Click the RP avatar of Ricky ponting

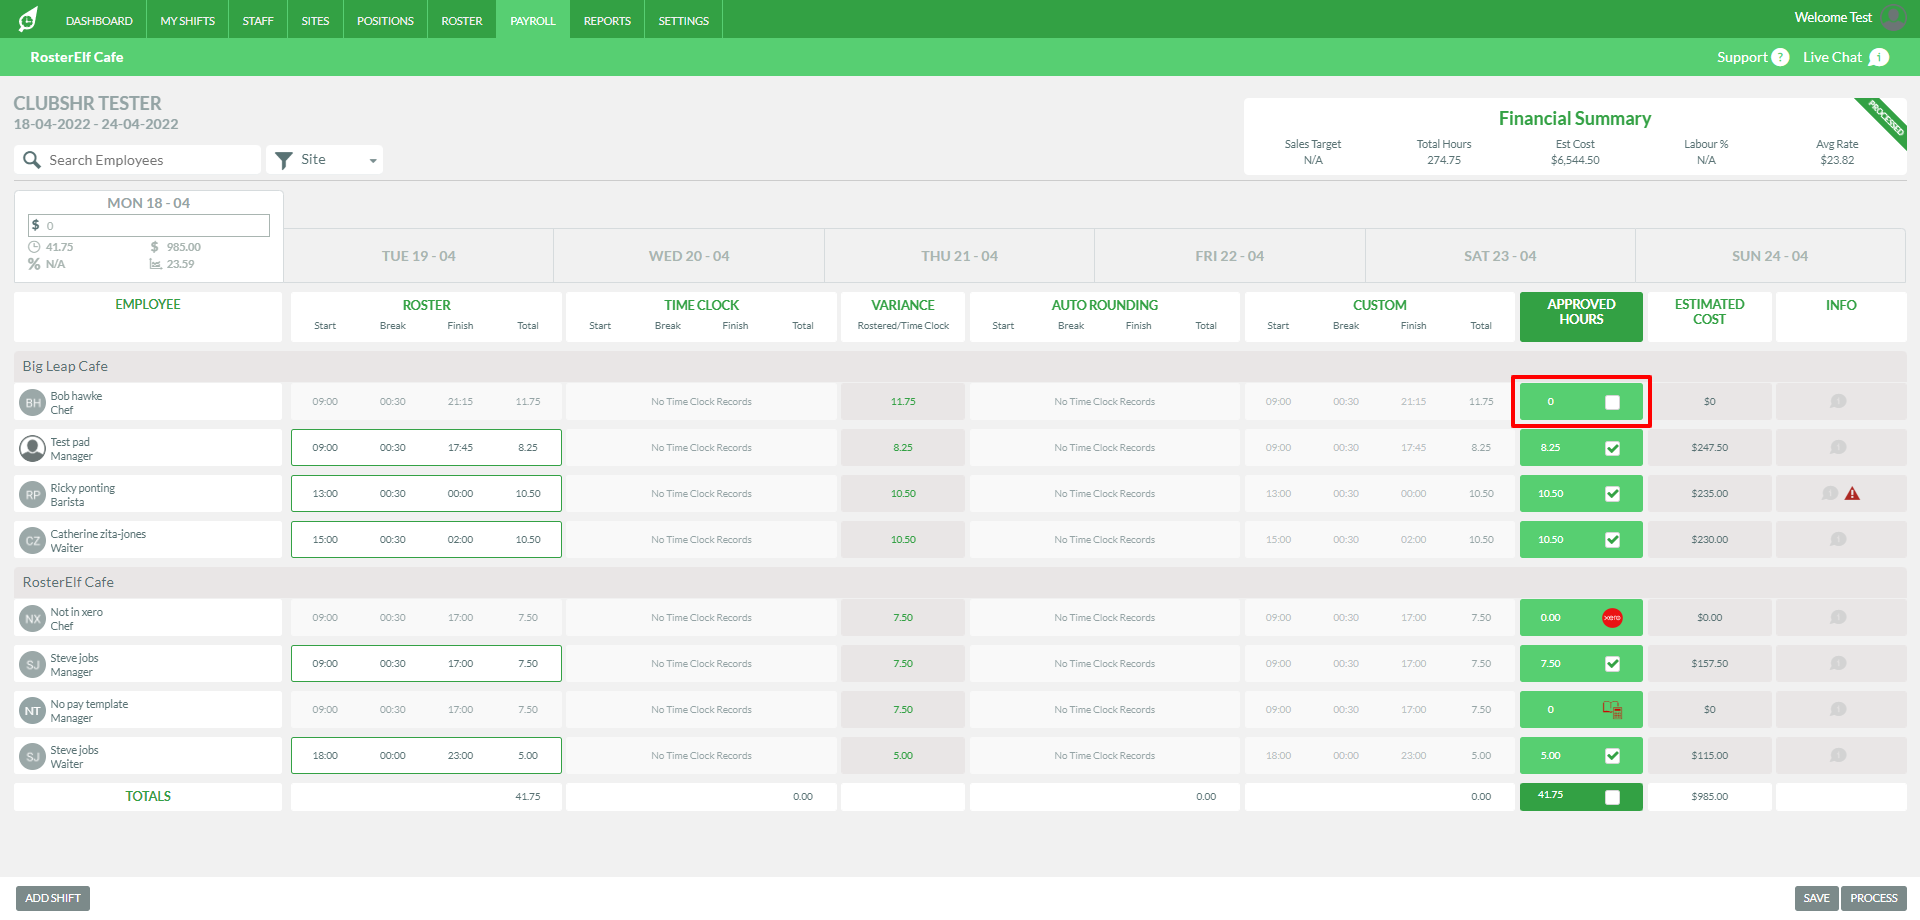[33, 494]
